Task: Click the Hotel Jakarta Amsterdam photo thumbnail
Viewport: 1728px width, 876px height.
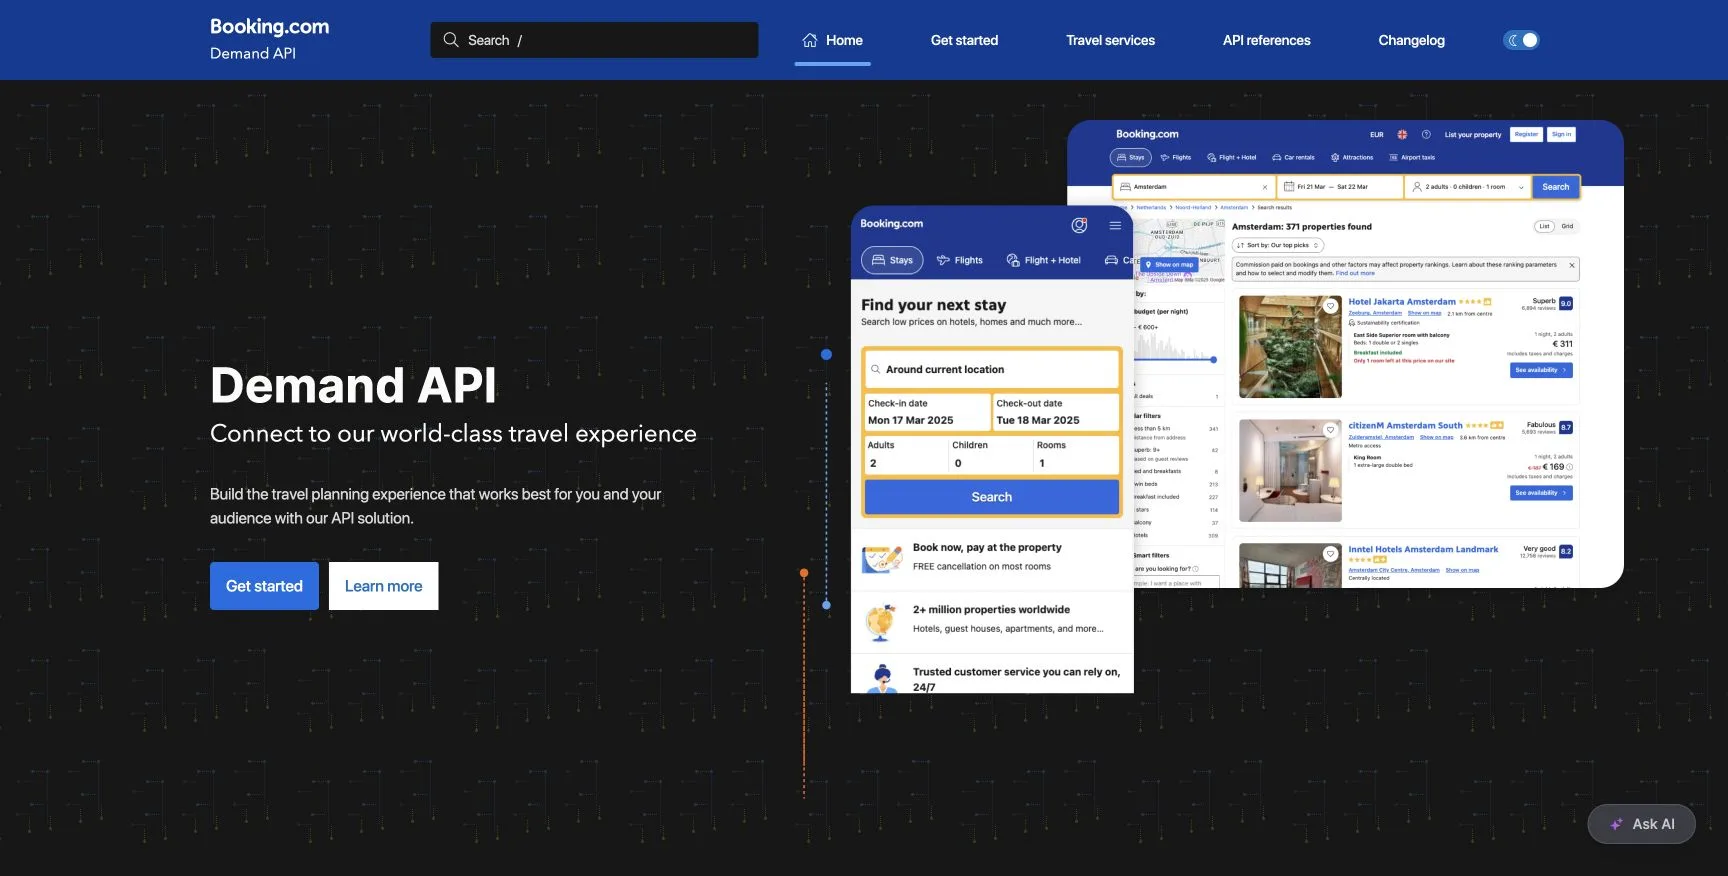Action: 1290,347
